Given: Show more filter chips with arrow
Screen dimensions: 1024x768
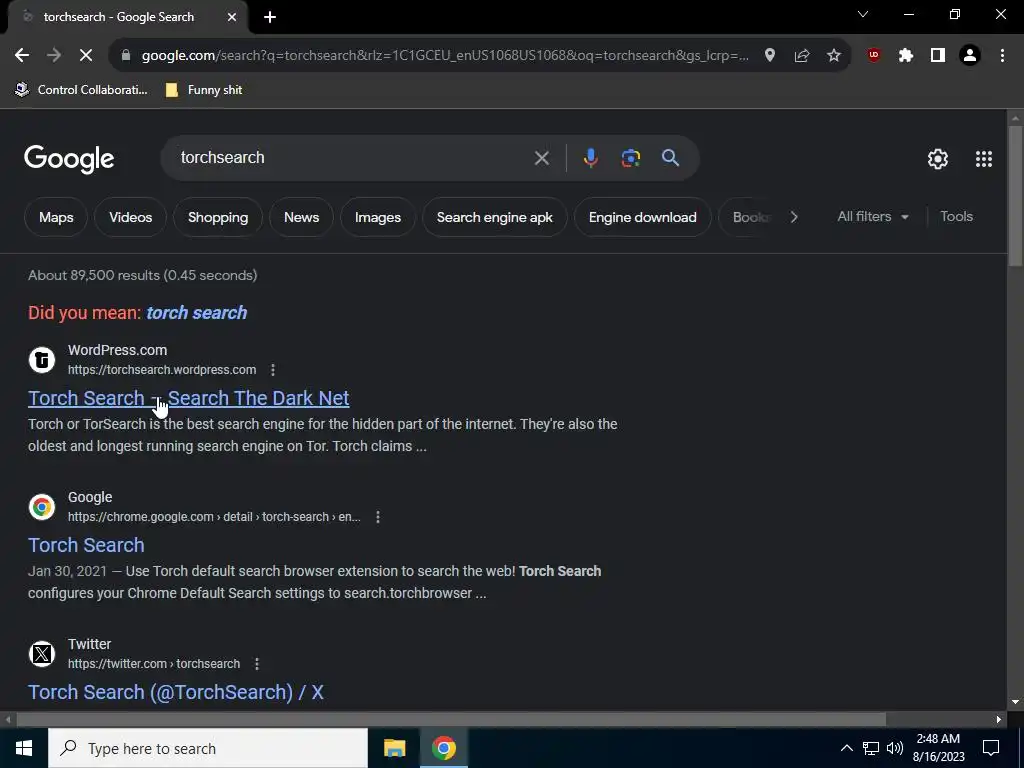Looking at the screenshot, I should click(793, 217).
